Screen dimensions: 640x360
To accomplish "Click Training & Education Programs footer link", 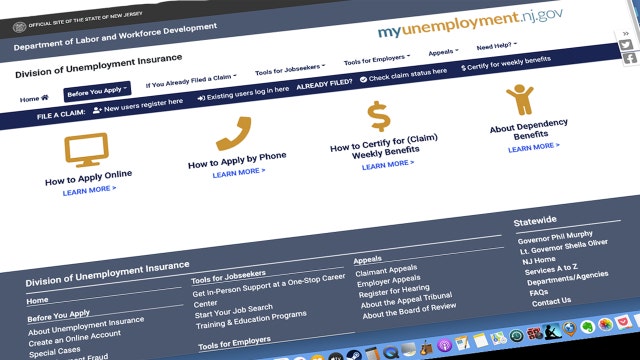I will [251, 320].
